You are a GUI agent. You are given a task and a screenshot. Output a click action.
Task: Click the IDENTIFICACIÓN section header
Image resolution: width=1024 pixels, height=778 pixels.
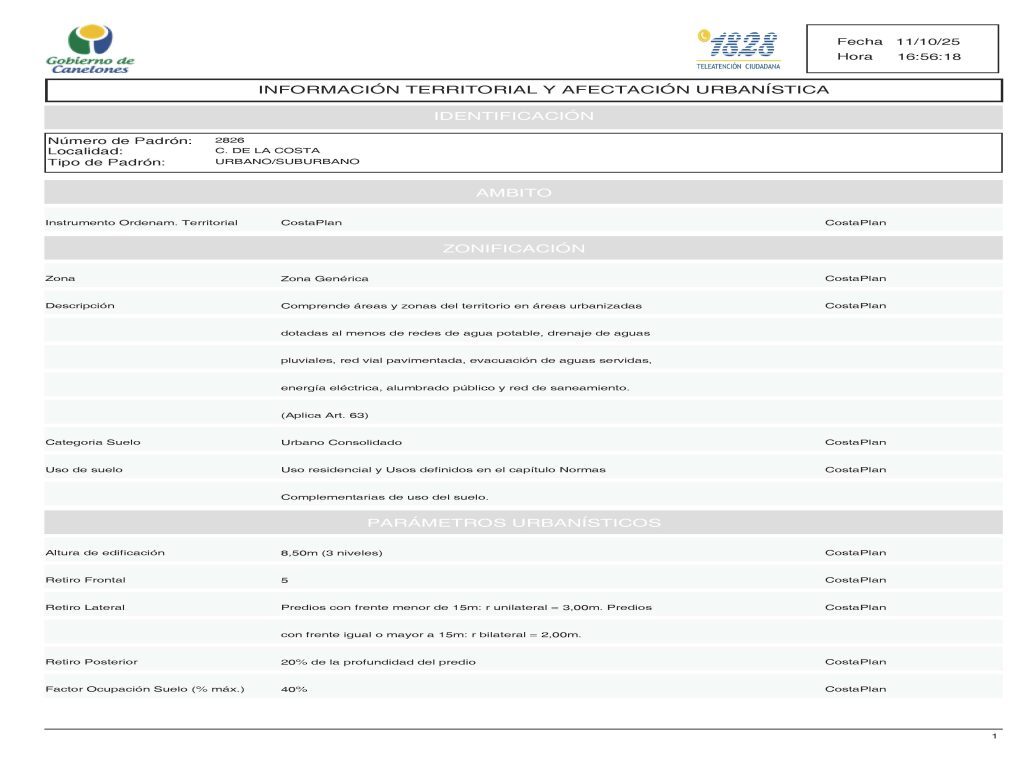tap(514, 117)
